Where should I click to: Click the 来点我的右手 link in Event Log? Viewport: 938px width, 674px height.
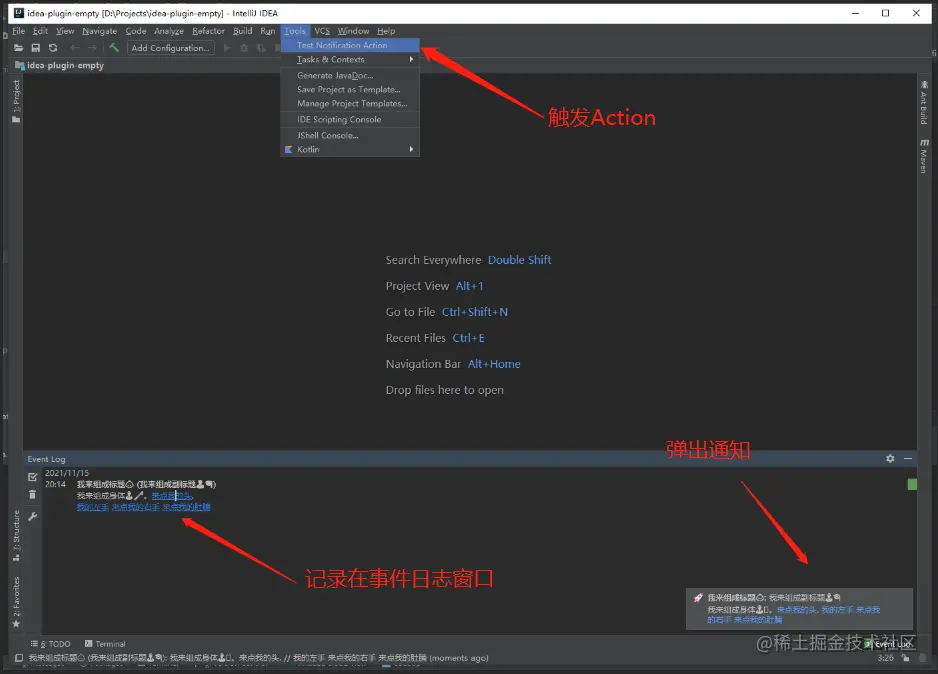[136, 507]
